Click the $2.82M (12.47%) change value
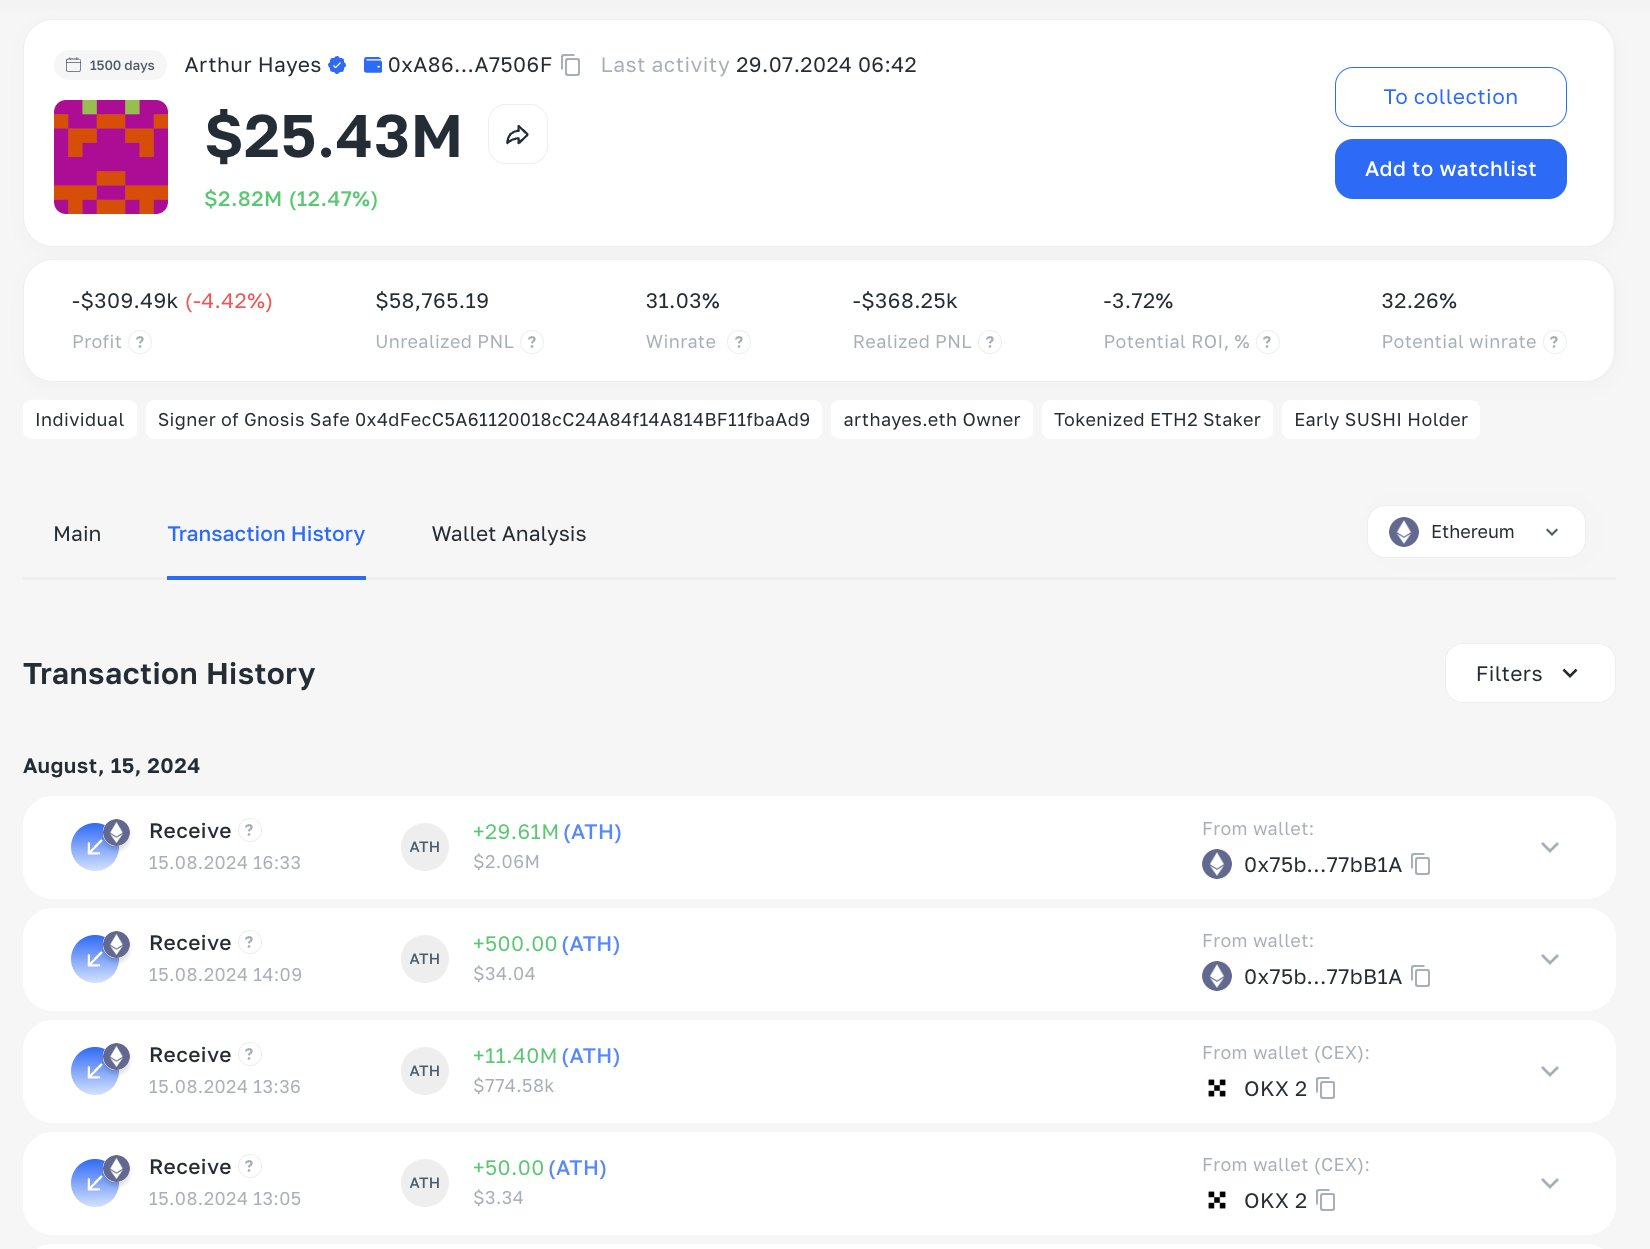Viewport: 1650px width, 1249px height. [x=291, y=199]
